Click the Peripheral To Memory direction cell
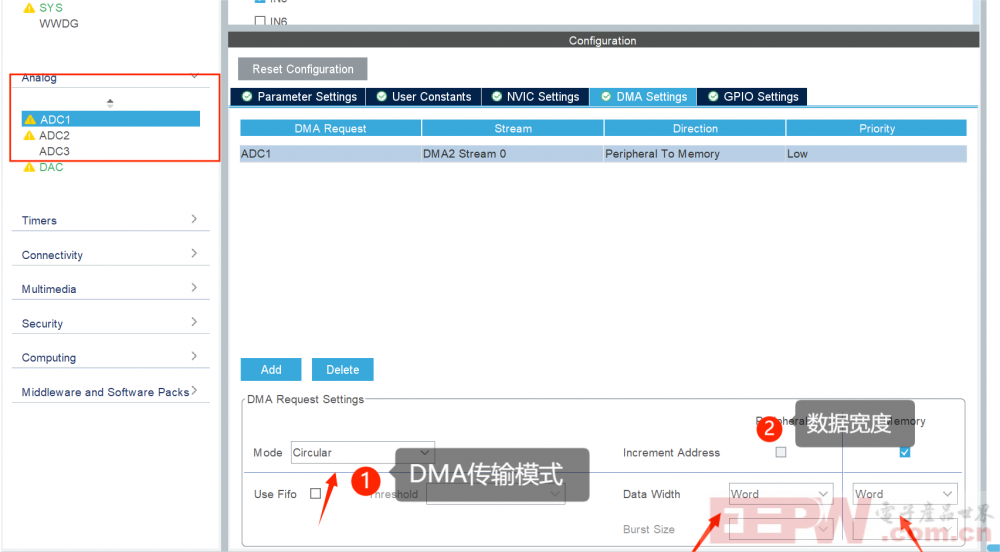This screenshot has width=1000, height=552. click(x=695, y=154)
